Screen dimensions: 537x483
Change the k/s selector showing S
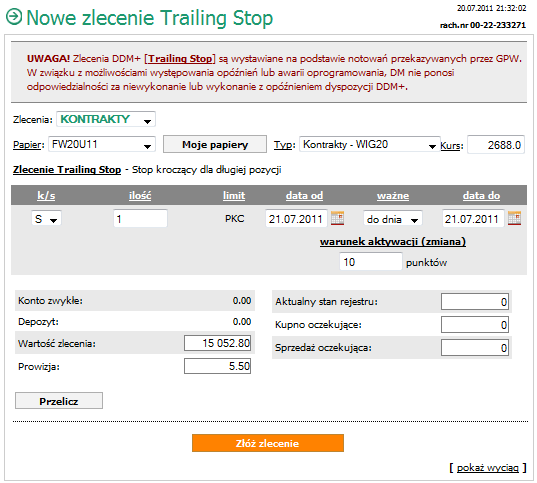click(46, 219)
